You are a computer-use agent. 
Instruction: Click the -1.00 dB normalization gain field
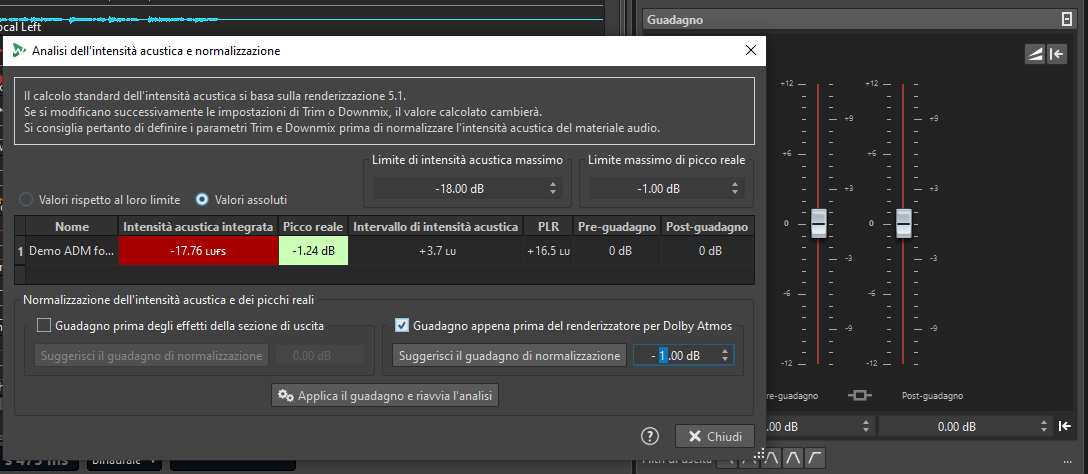coord(675,356)
